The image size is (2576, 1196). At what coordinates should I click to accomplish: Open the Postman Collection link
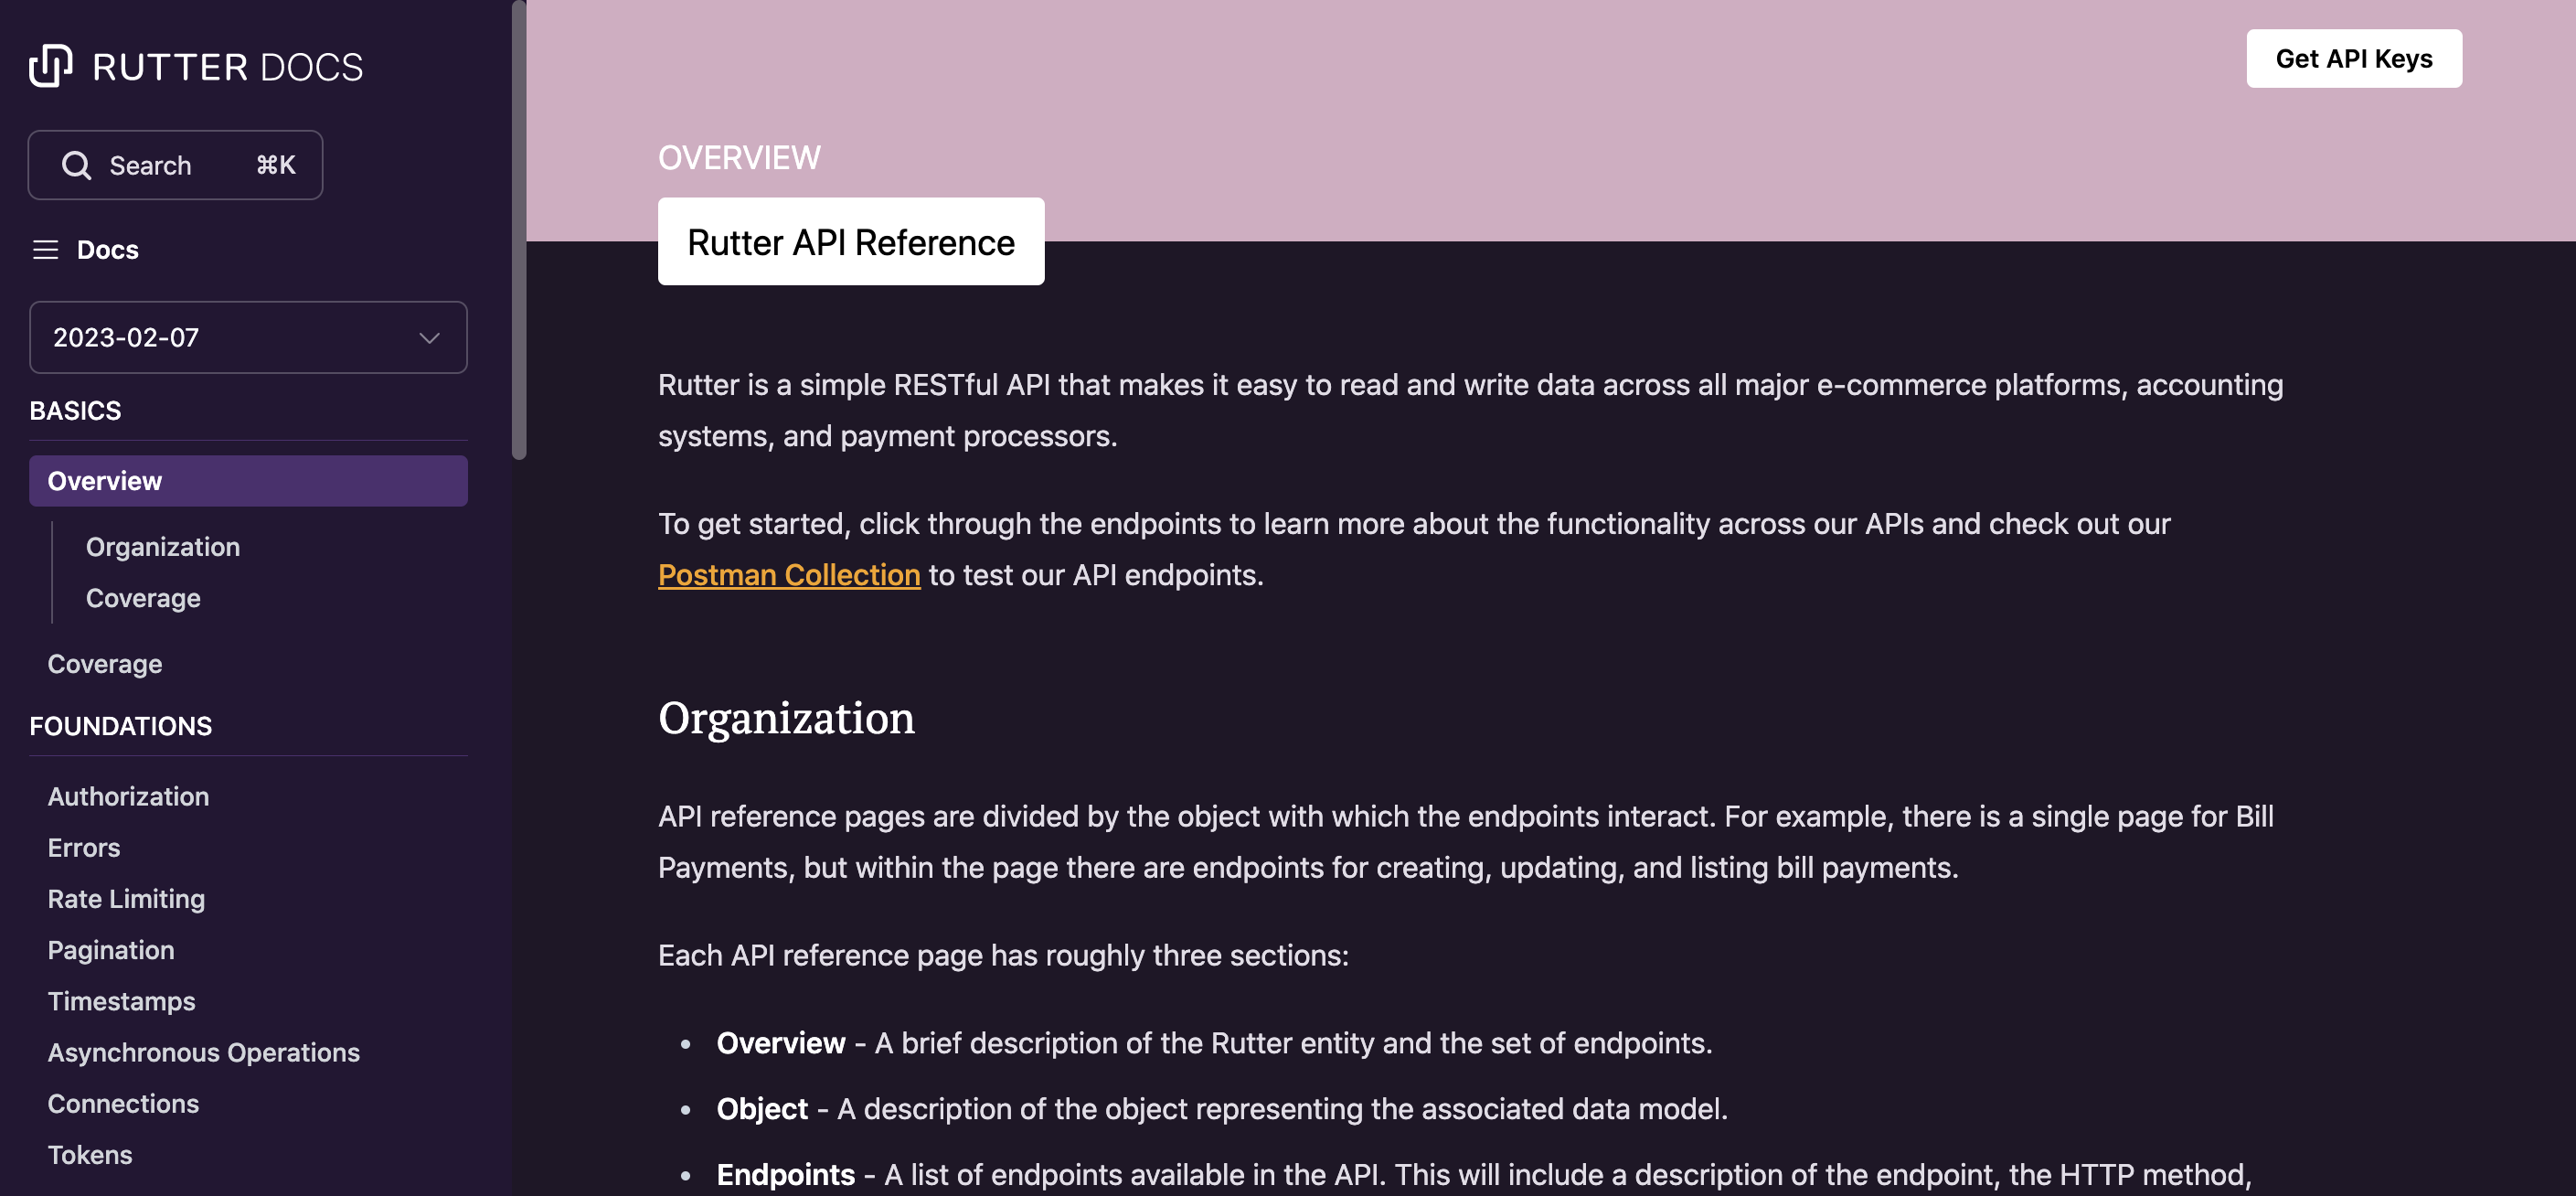tap(788, 574)
